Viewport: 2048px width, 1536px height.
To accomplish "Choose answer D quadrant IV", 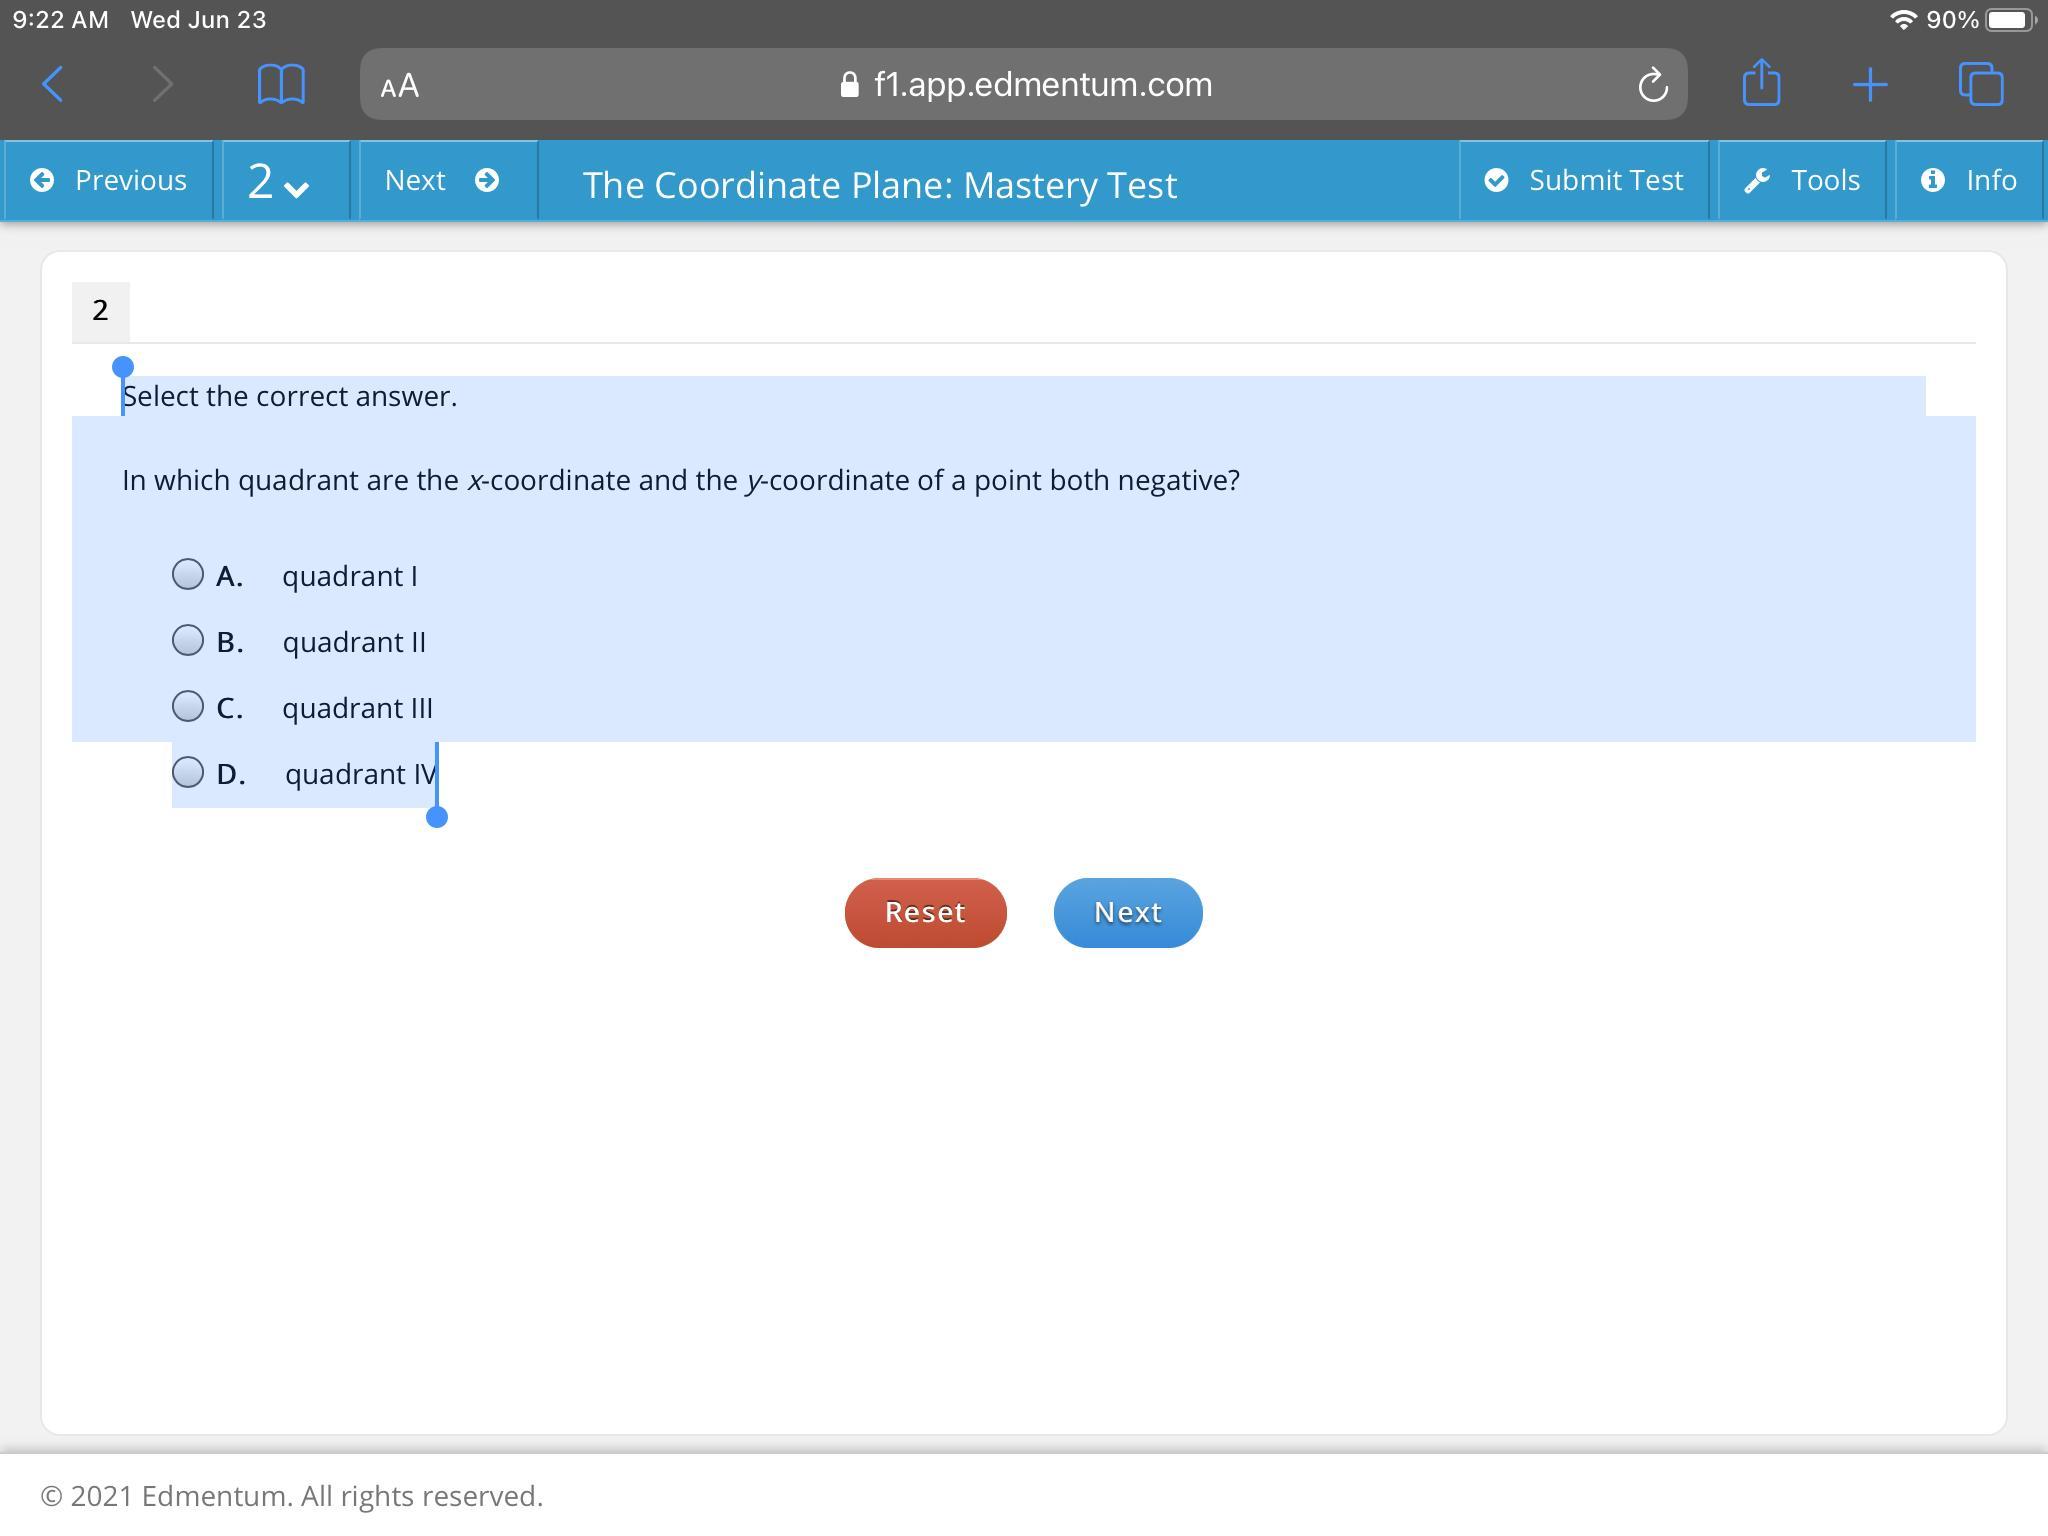I will tap(188, 772).
